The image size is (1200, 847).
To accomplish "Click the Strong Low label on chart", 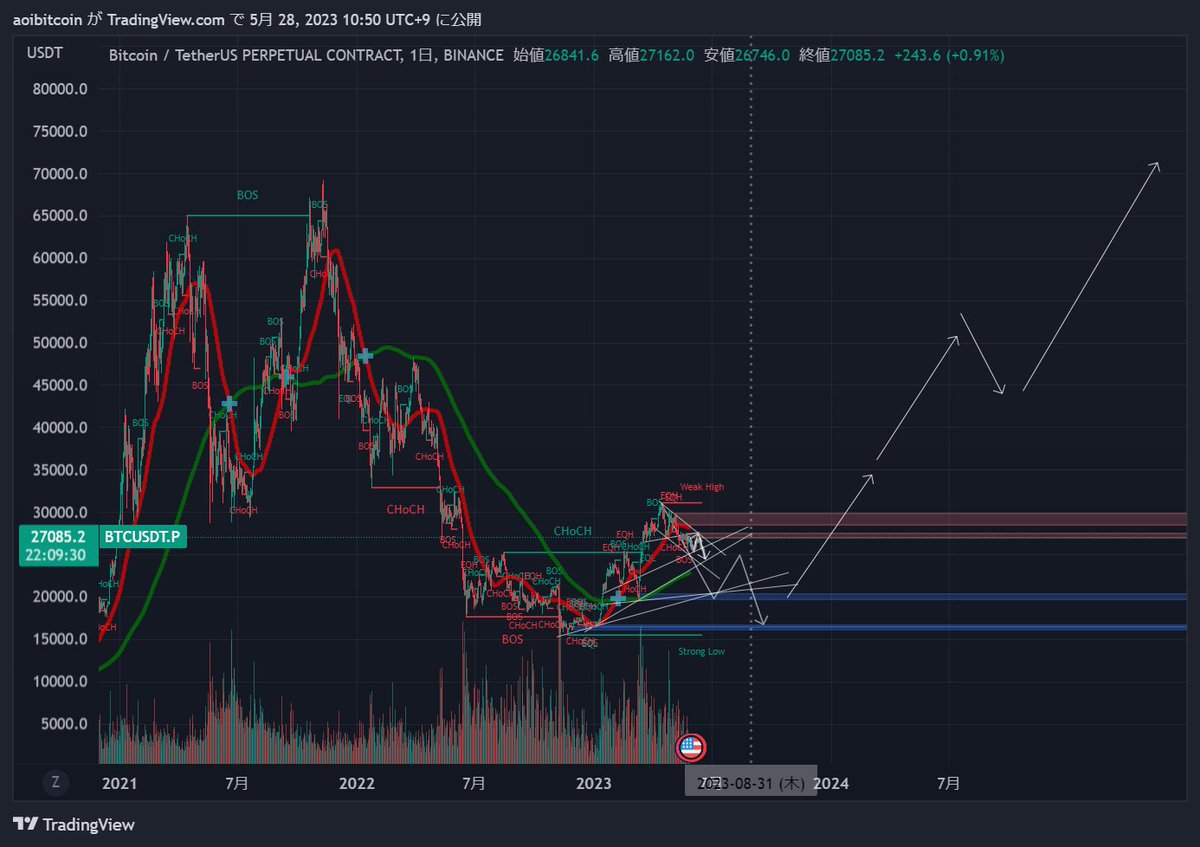I will point(701,651).
